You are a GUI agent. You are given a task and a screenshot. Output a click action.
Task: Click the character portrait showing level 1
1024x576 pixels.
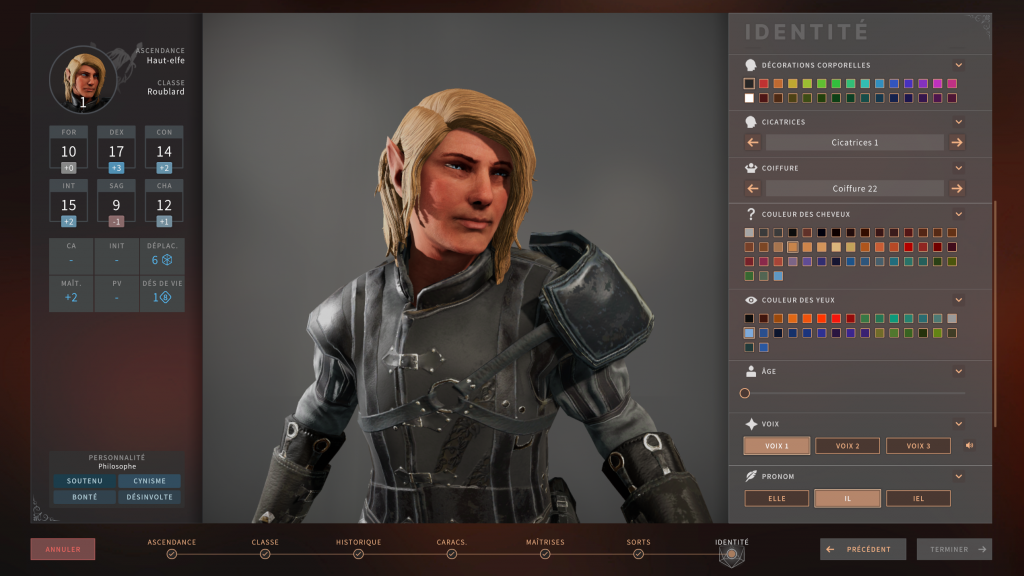(x=81, y=80)
